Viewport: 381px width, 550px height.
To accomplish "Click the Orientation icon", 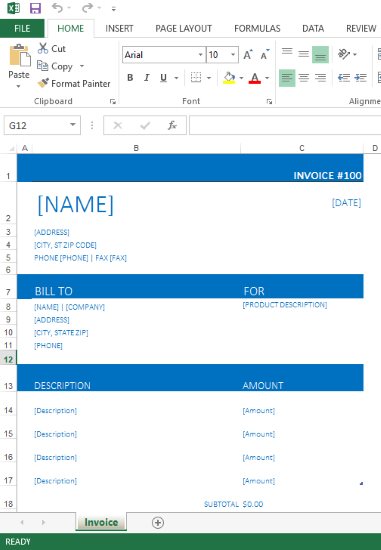I will tap(344, 54).
